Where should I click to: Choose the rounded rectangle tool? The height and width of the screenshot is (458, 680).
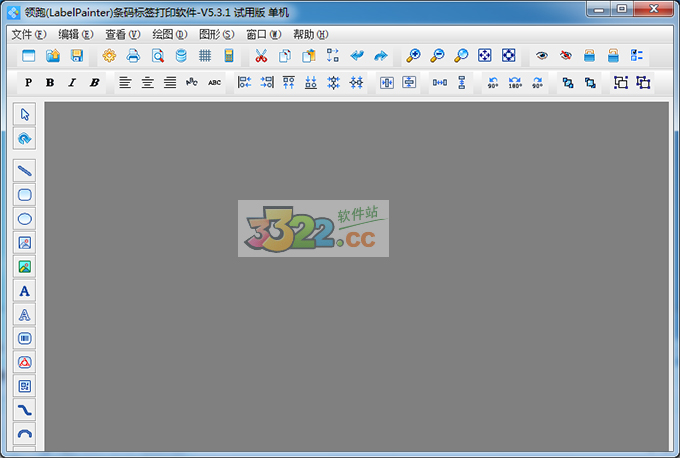coord(25,194)
